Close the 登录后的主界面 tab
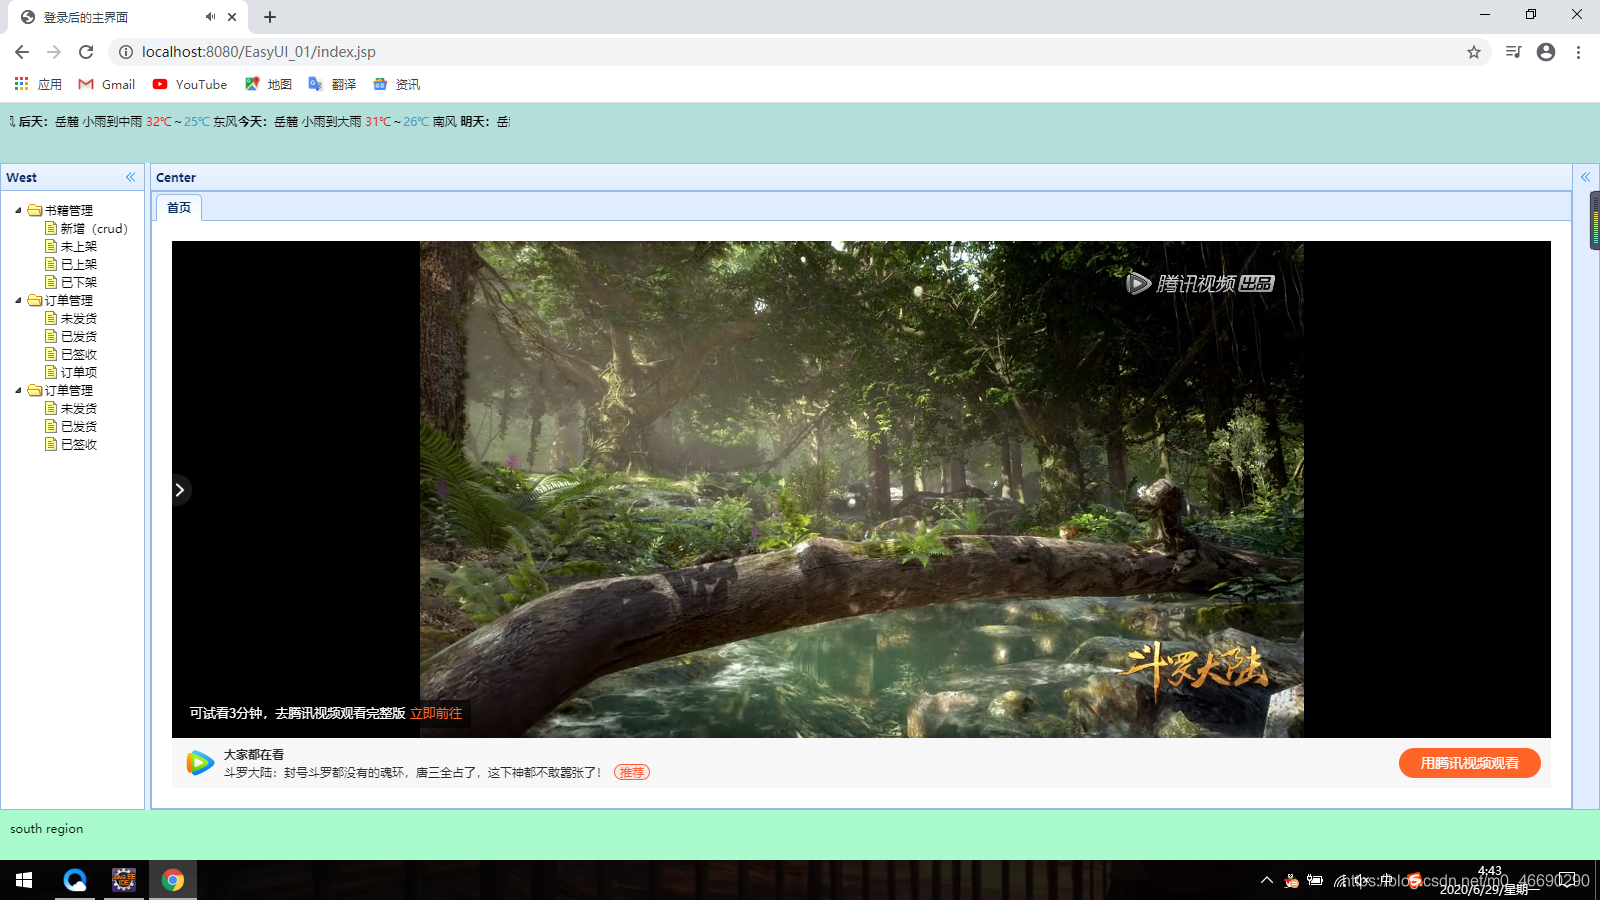1600x900 pixels. point(232,17)
